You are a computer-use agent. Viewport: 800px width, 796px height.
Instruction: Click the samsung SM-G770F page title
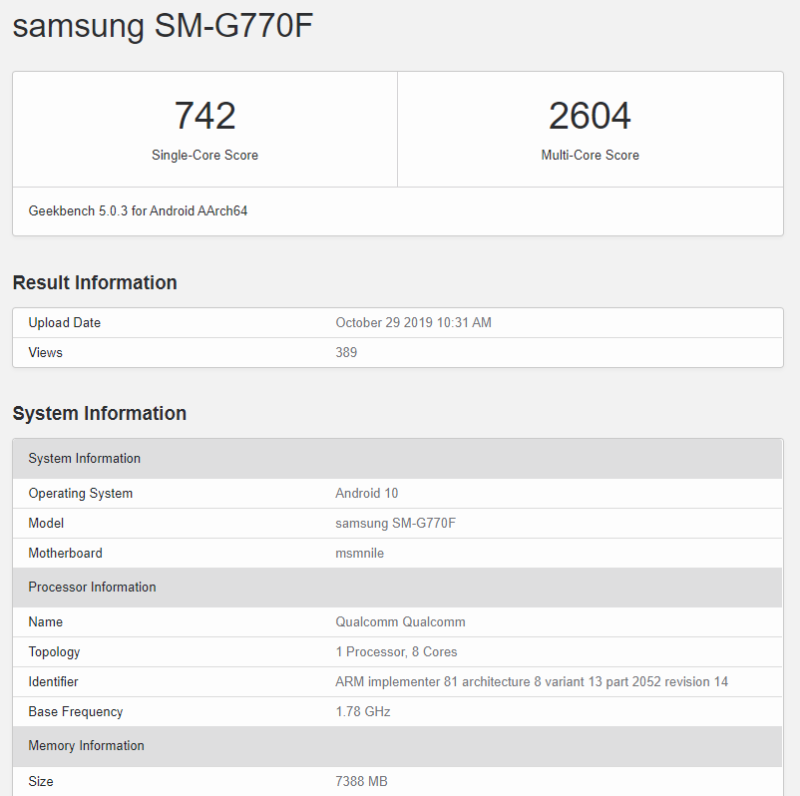tap(163, 27)
